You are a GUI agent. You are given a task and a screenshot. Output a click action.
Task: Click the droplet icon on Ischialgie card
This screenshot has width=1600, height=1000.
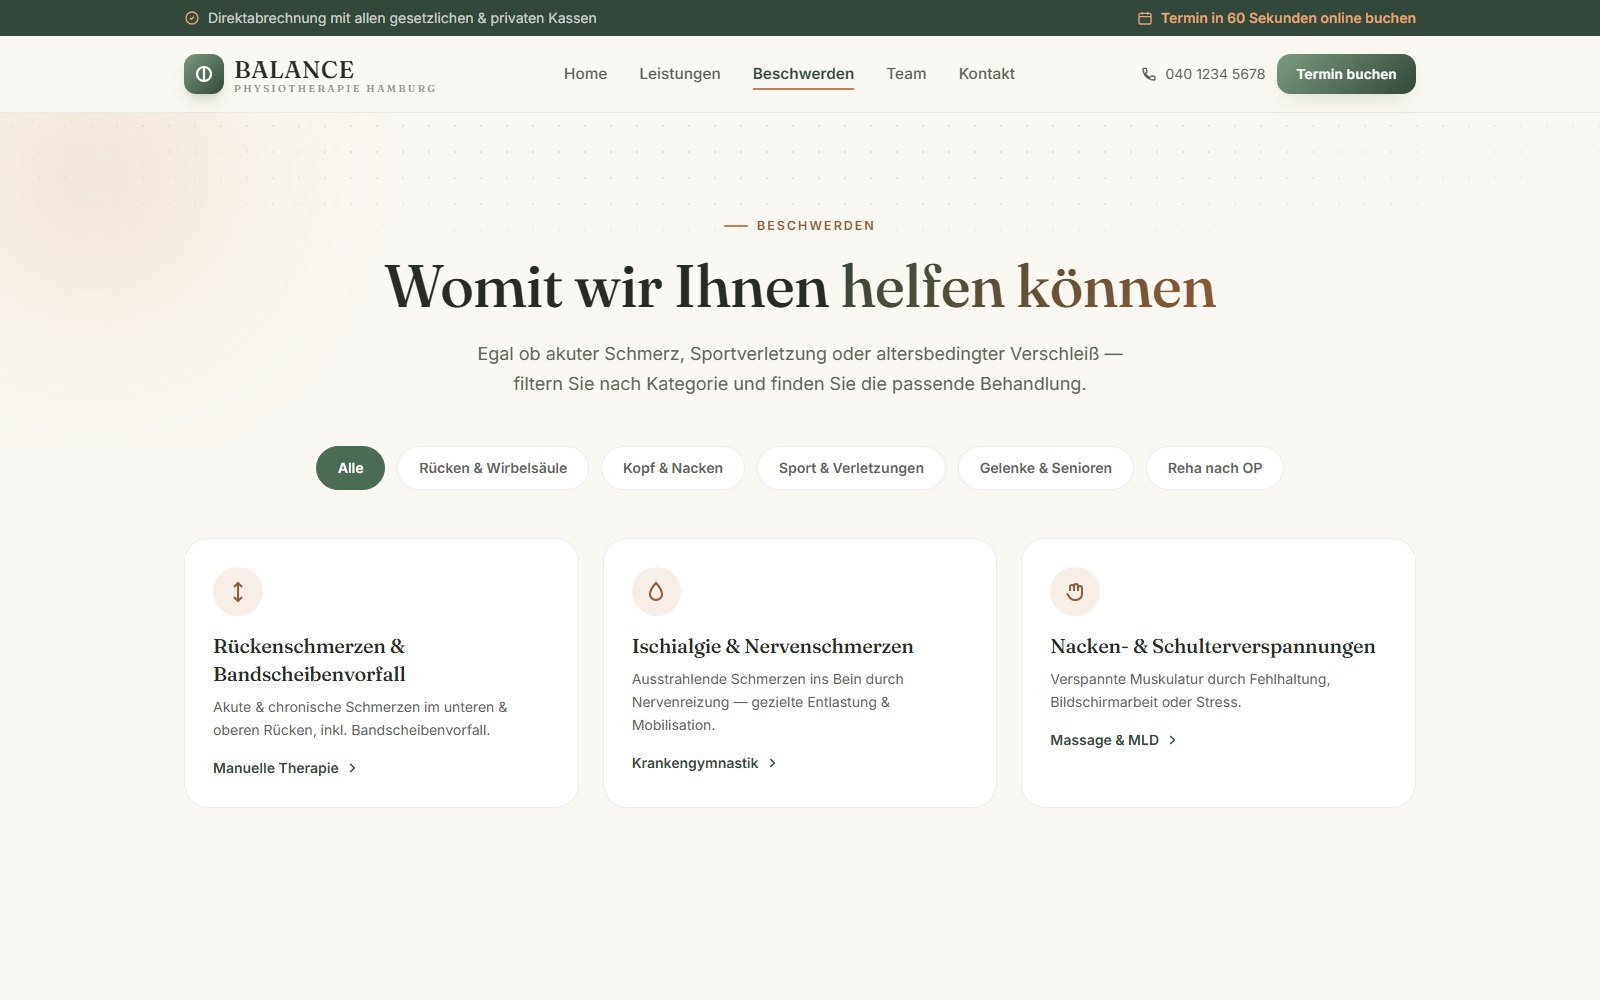656,591
